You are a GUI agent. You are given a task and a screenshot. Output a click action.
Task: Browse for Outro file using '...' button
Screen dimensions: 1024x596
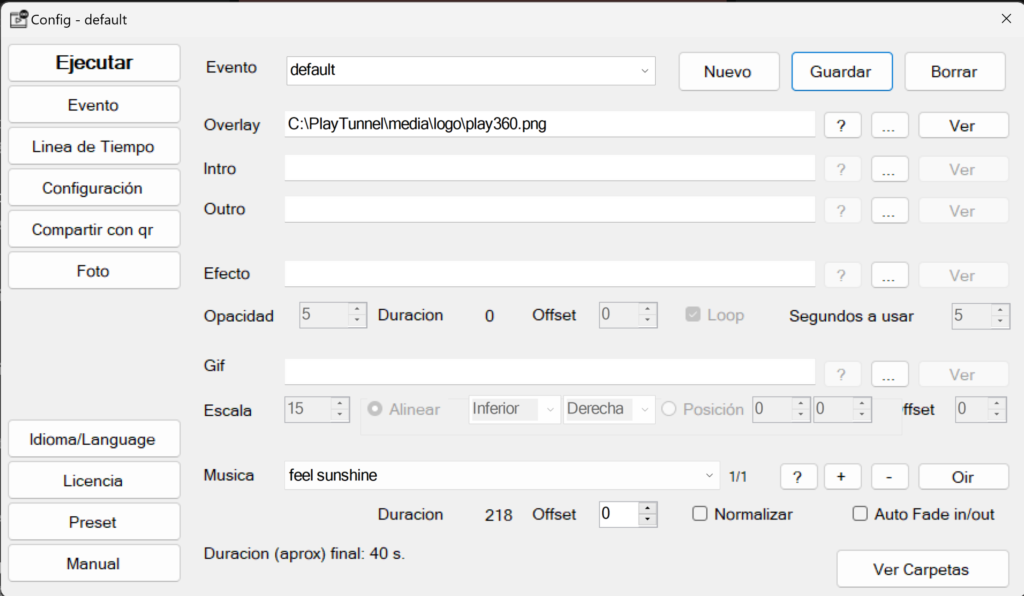click(x=889, y=211)
